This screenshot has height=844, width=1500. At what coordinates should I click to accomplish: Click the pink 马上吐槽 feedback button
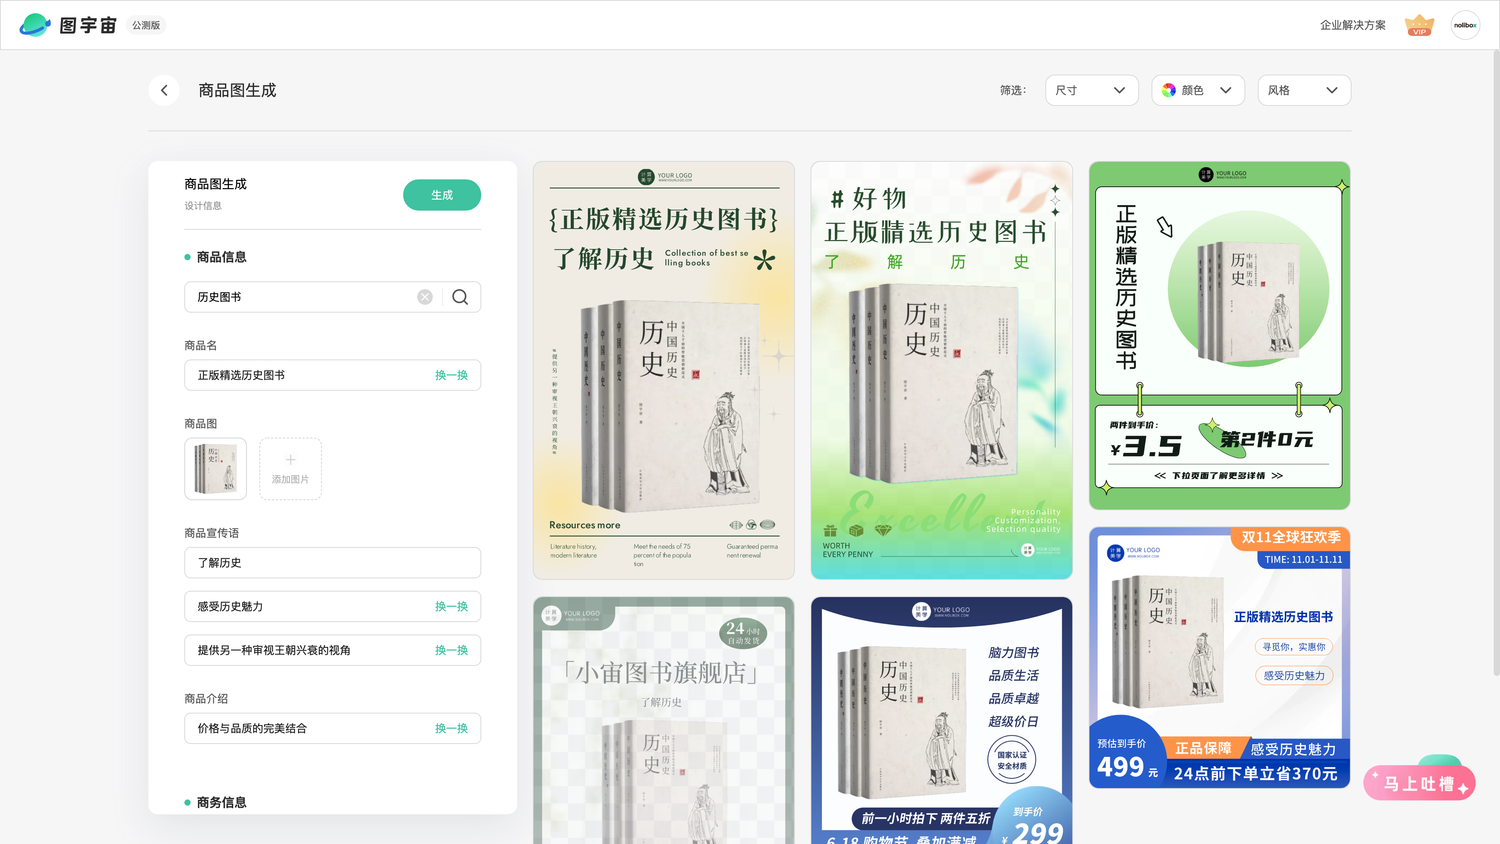[x=1419, y=783]
